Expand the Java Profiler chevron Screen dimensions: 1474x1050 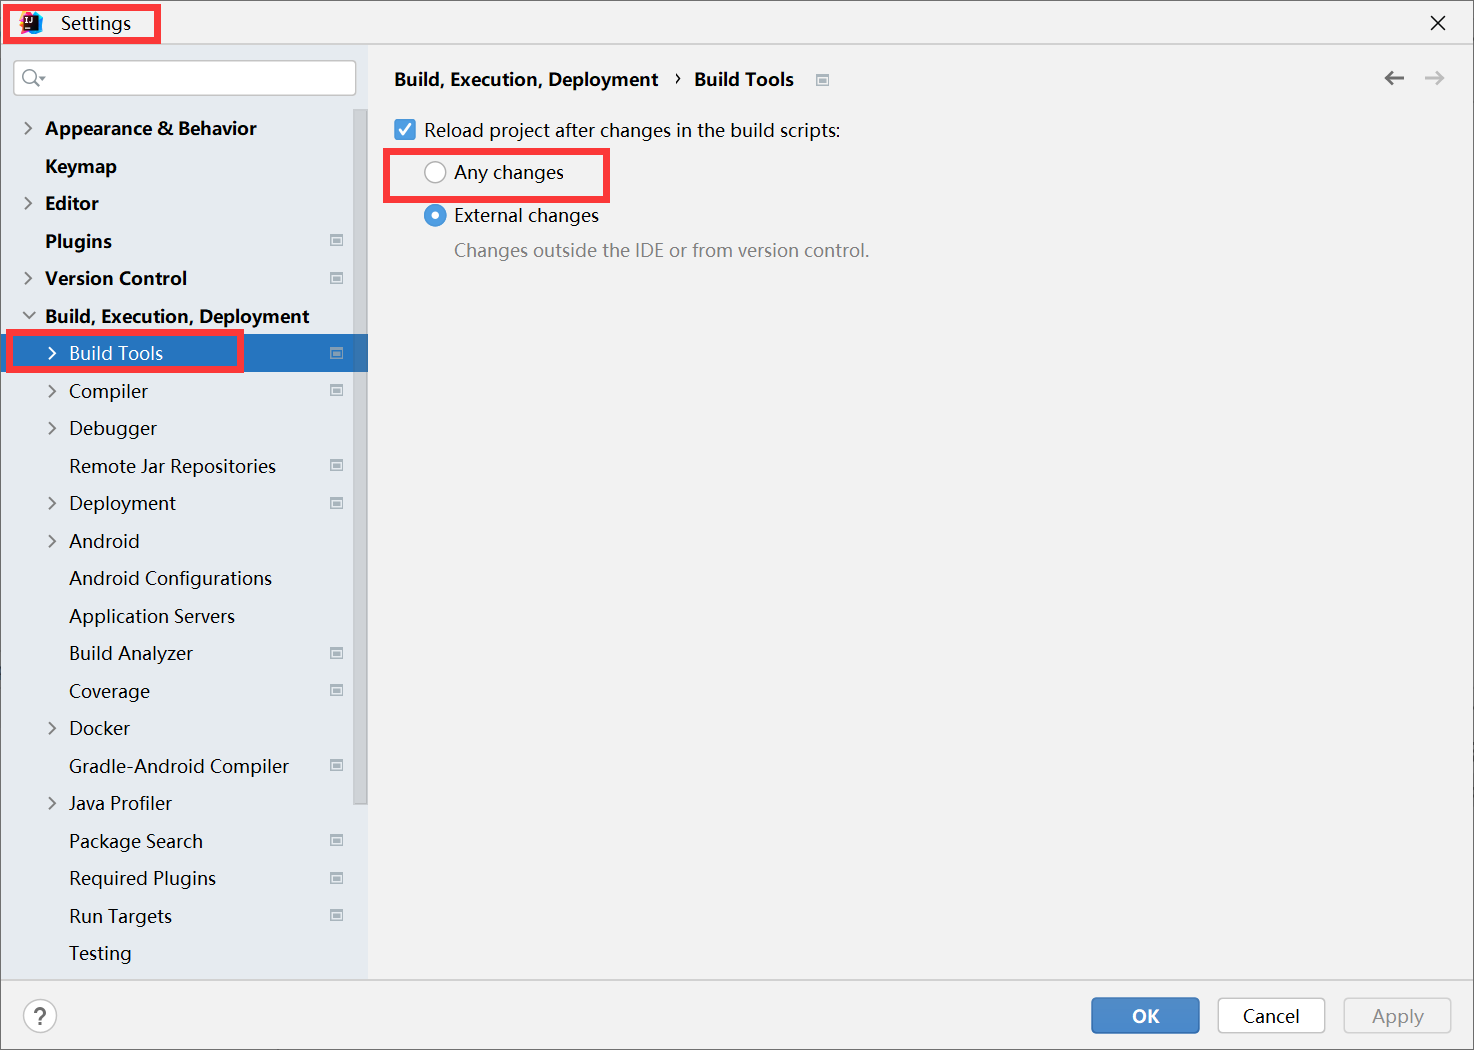[x=52, y=803]
